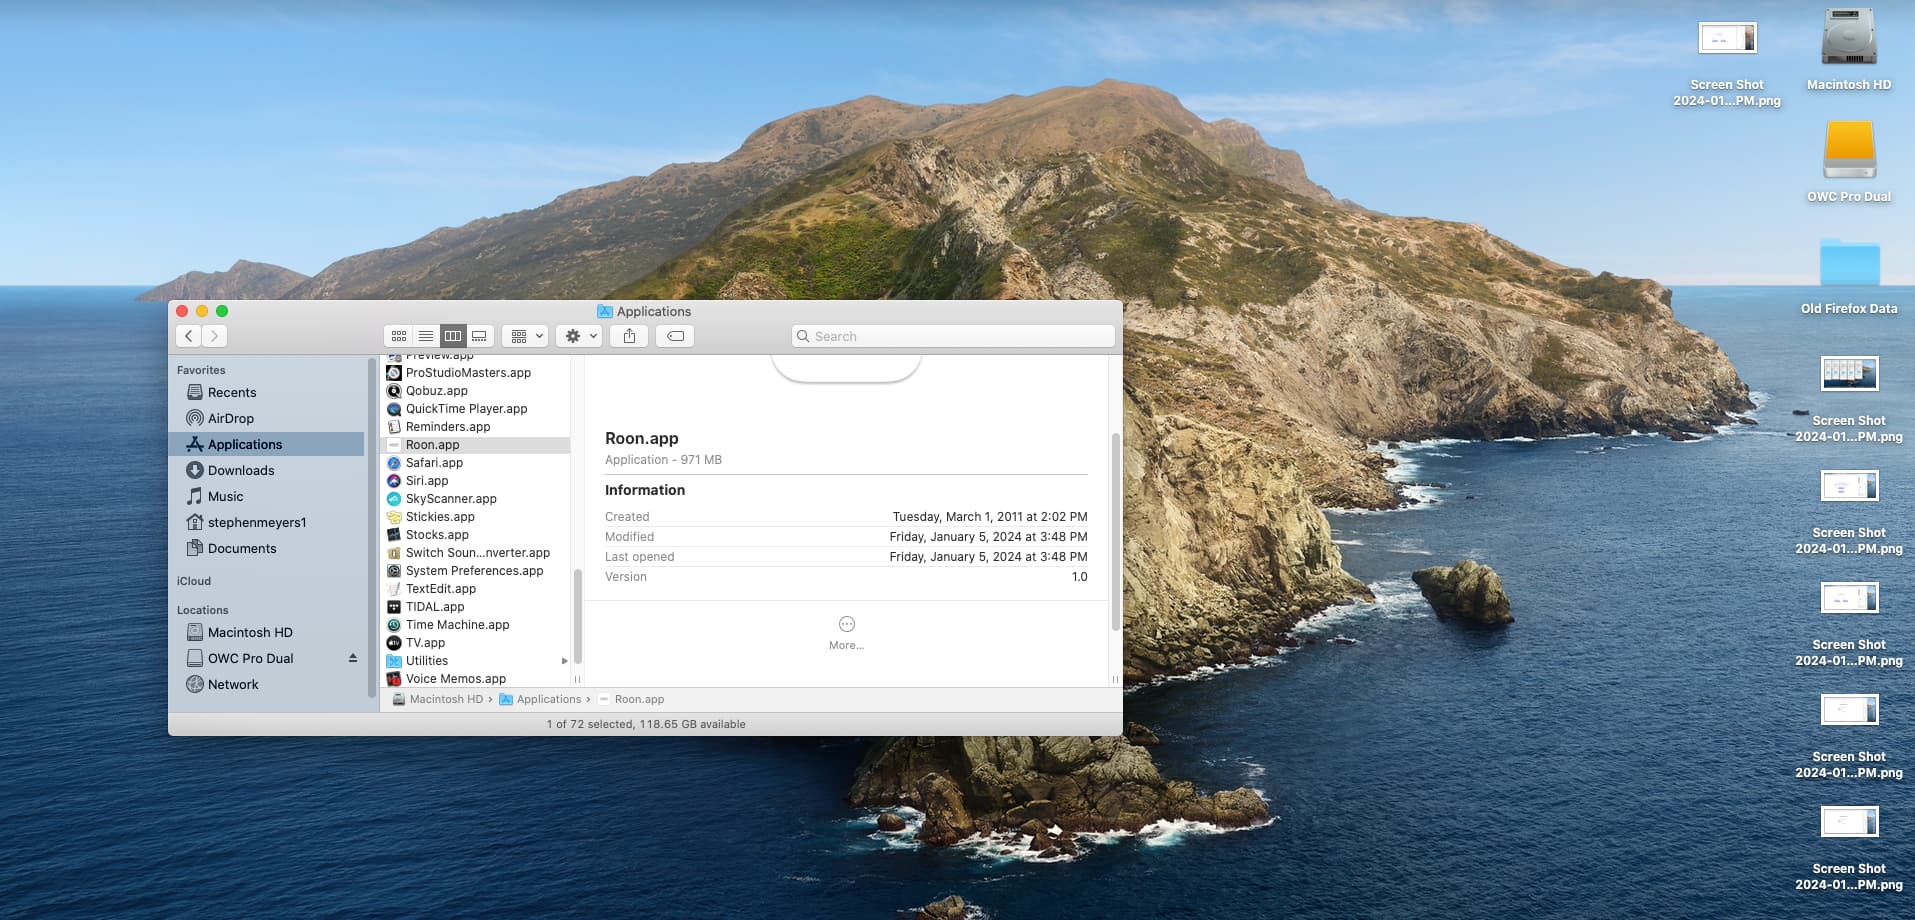1915x920 pixels.
Task: Select the Old Firefox Data folder
Action: click(1848, 263)
